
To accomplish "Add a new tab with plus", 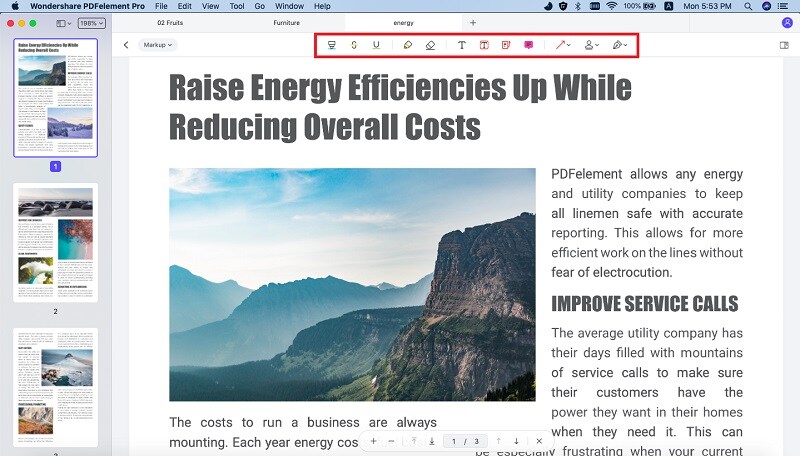I will click(473, 22).
